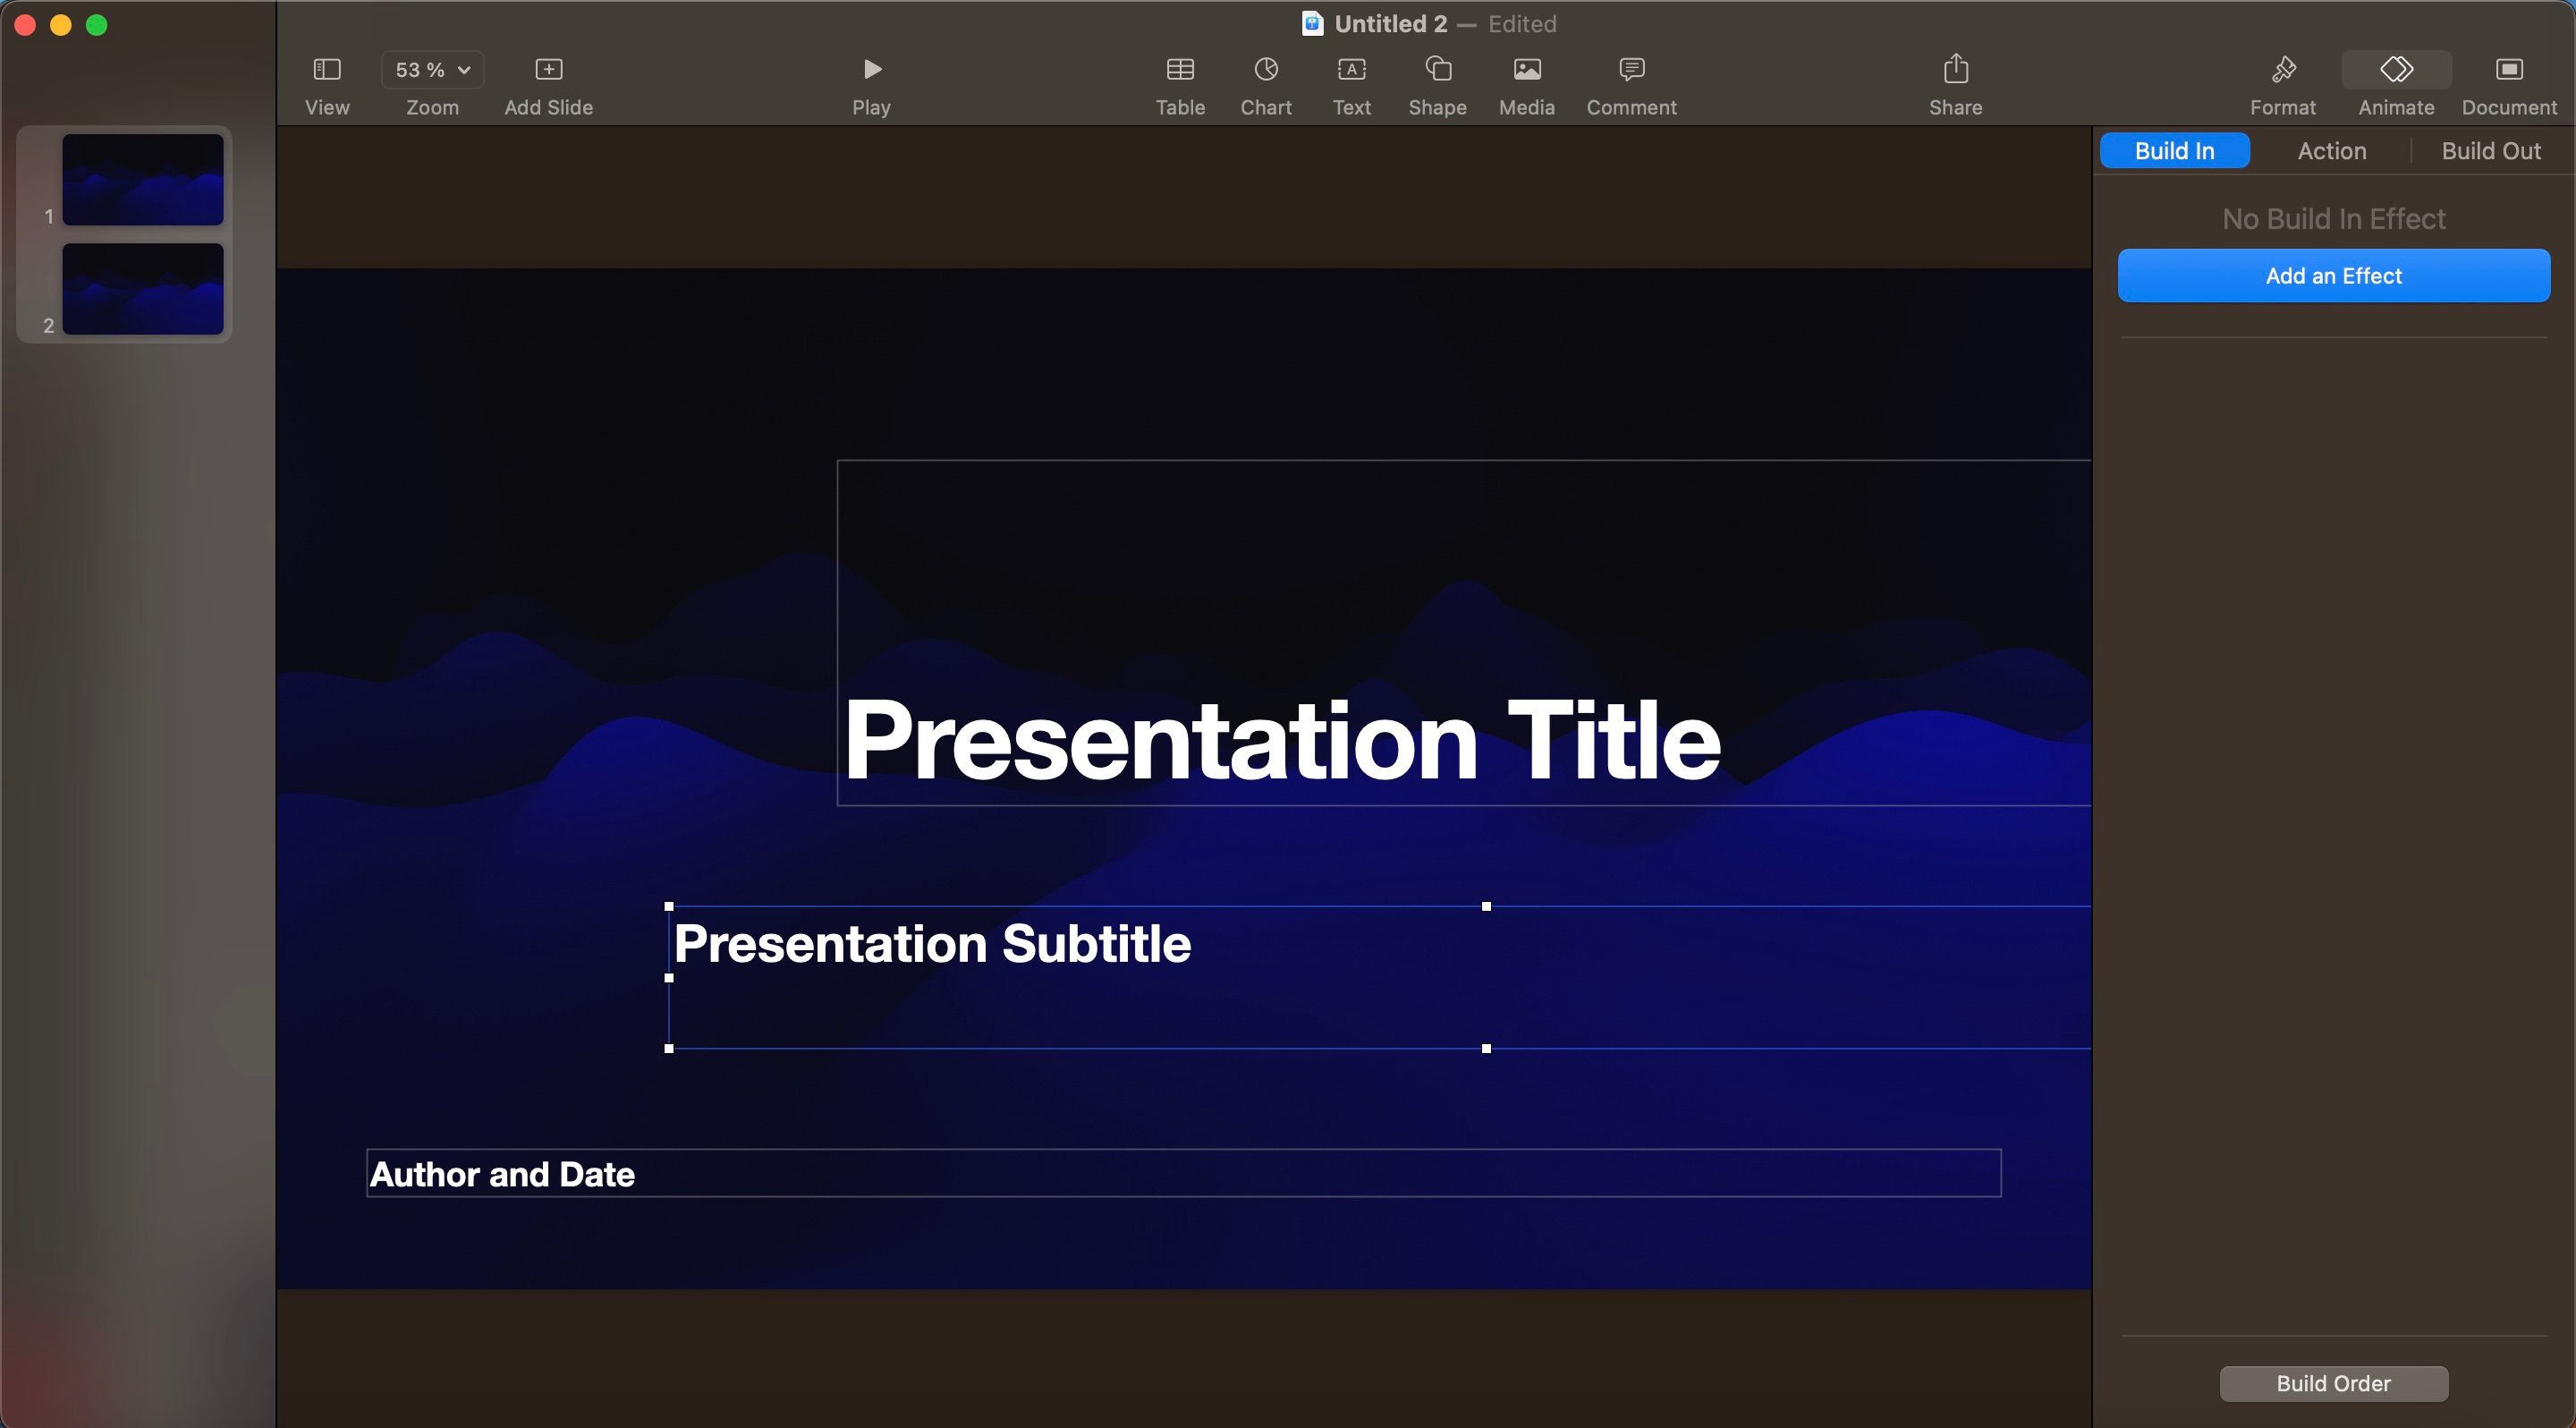Open the Zoom percentage dropdown

pyautogui.click(x=430, y=69)
